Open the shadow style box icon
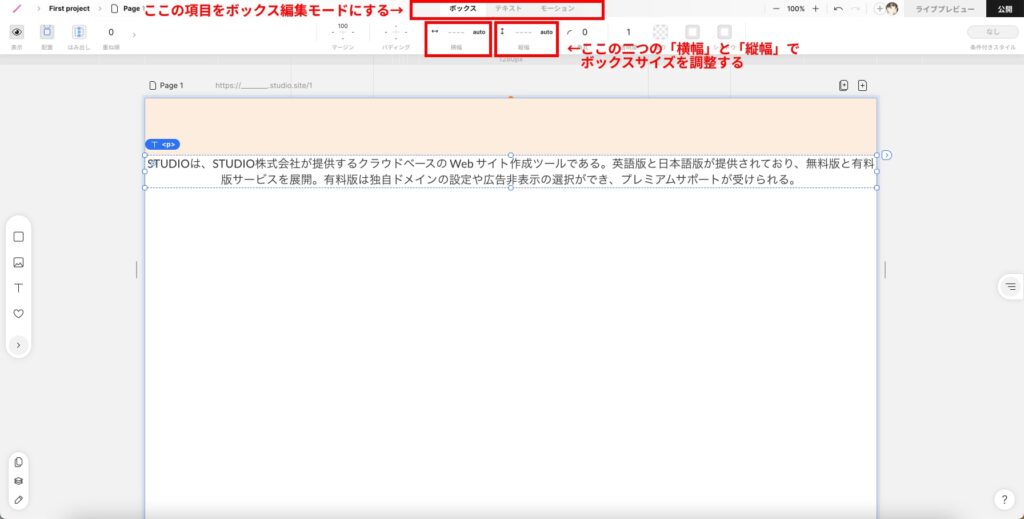 (x=724, y=32)
